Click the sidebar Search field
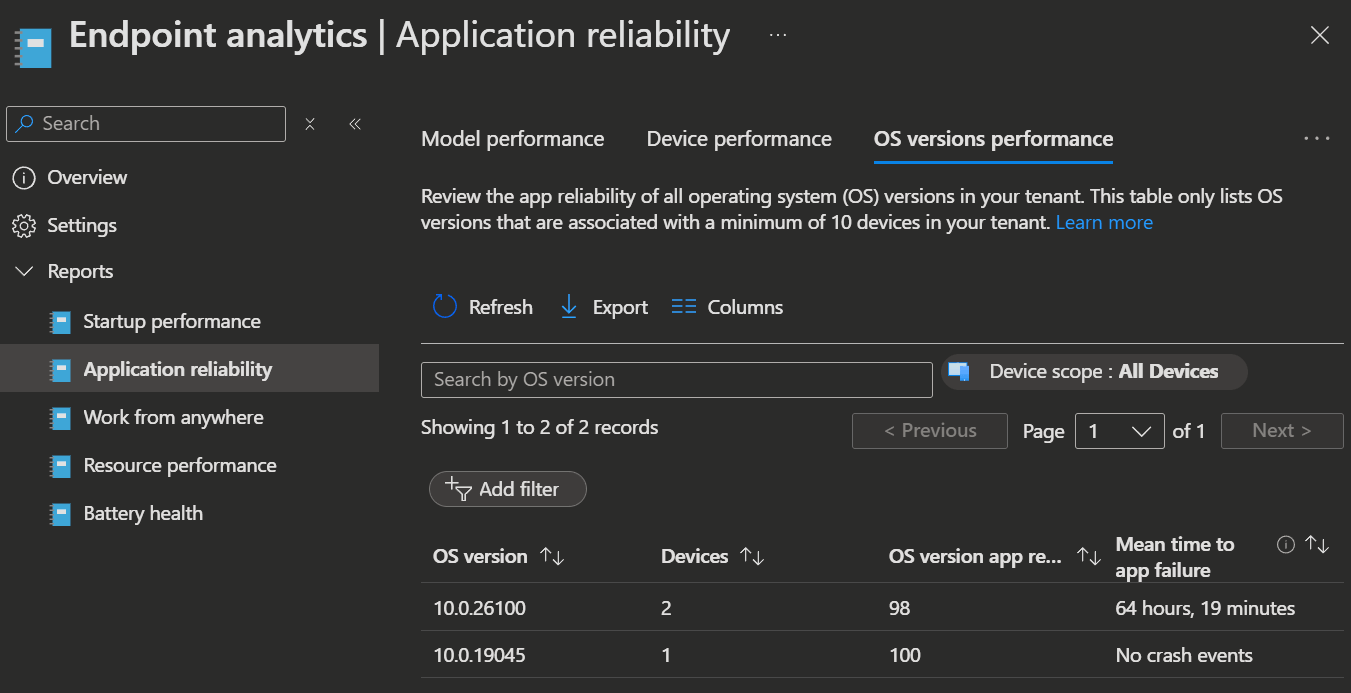This screenshot has height=693, width=1351. [x=146, y=124]
